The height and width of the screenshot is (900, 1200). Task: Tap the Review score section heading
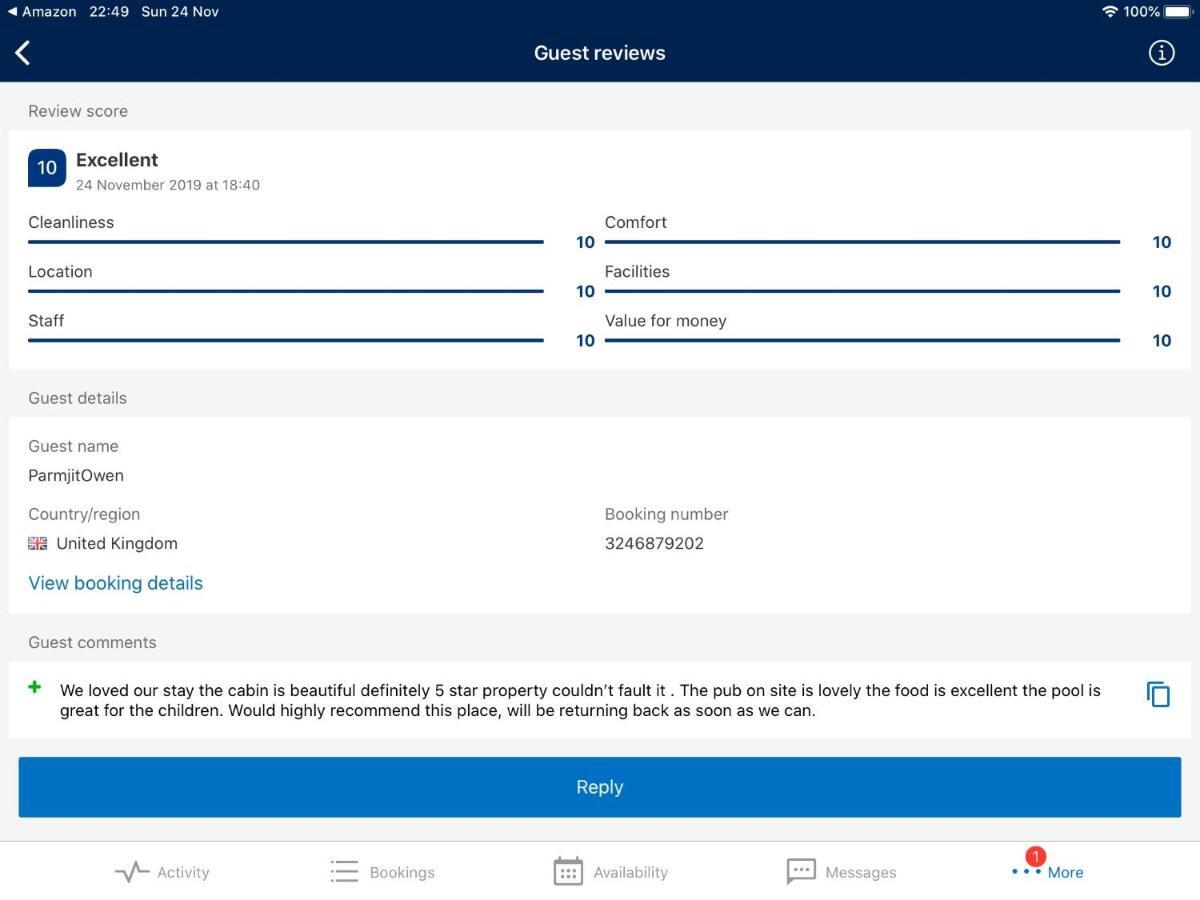[x=78, y=111]
